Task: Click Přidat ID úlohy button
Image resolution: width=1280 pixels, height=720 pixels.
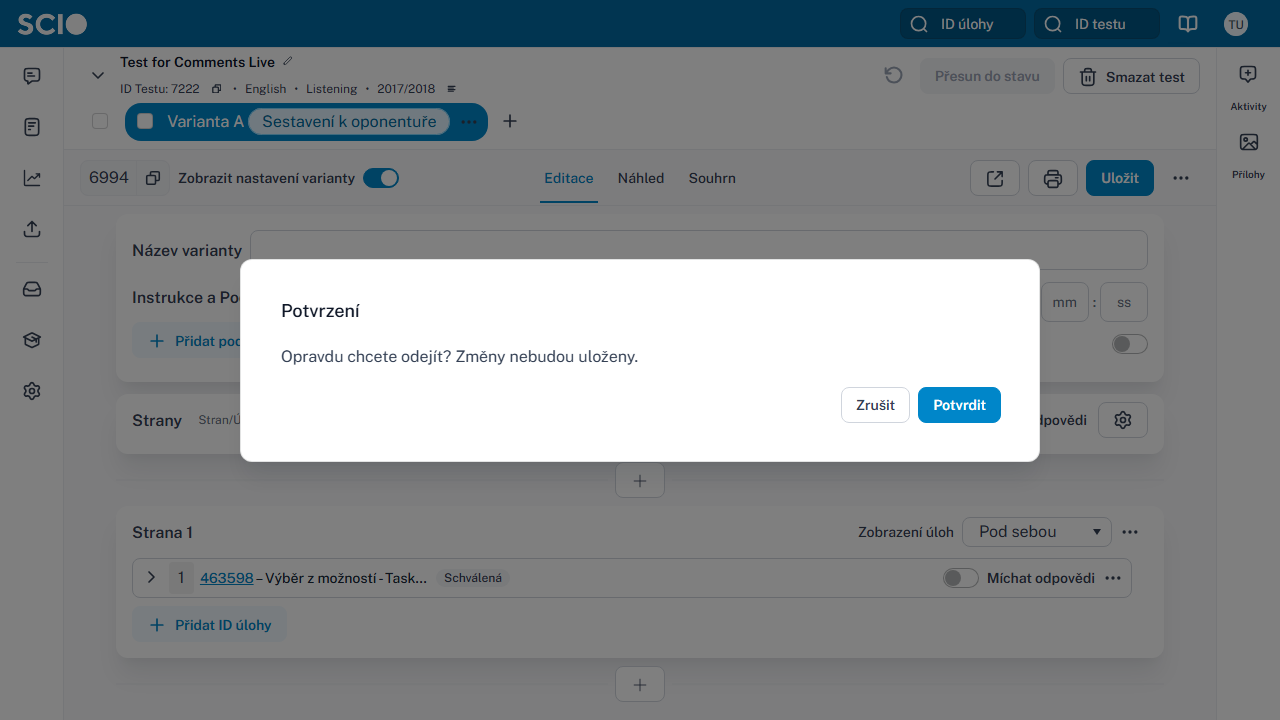Action: click(x=210, y=625)
